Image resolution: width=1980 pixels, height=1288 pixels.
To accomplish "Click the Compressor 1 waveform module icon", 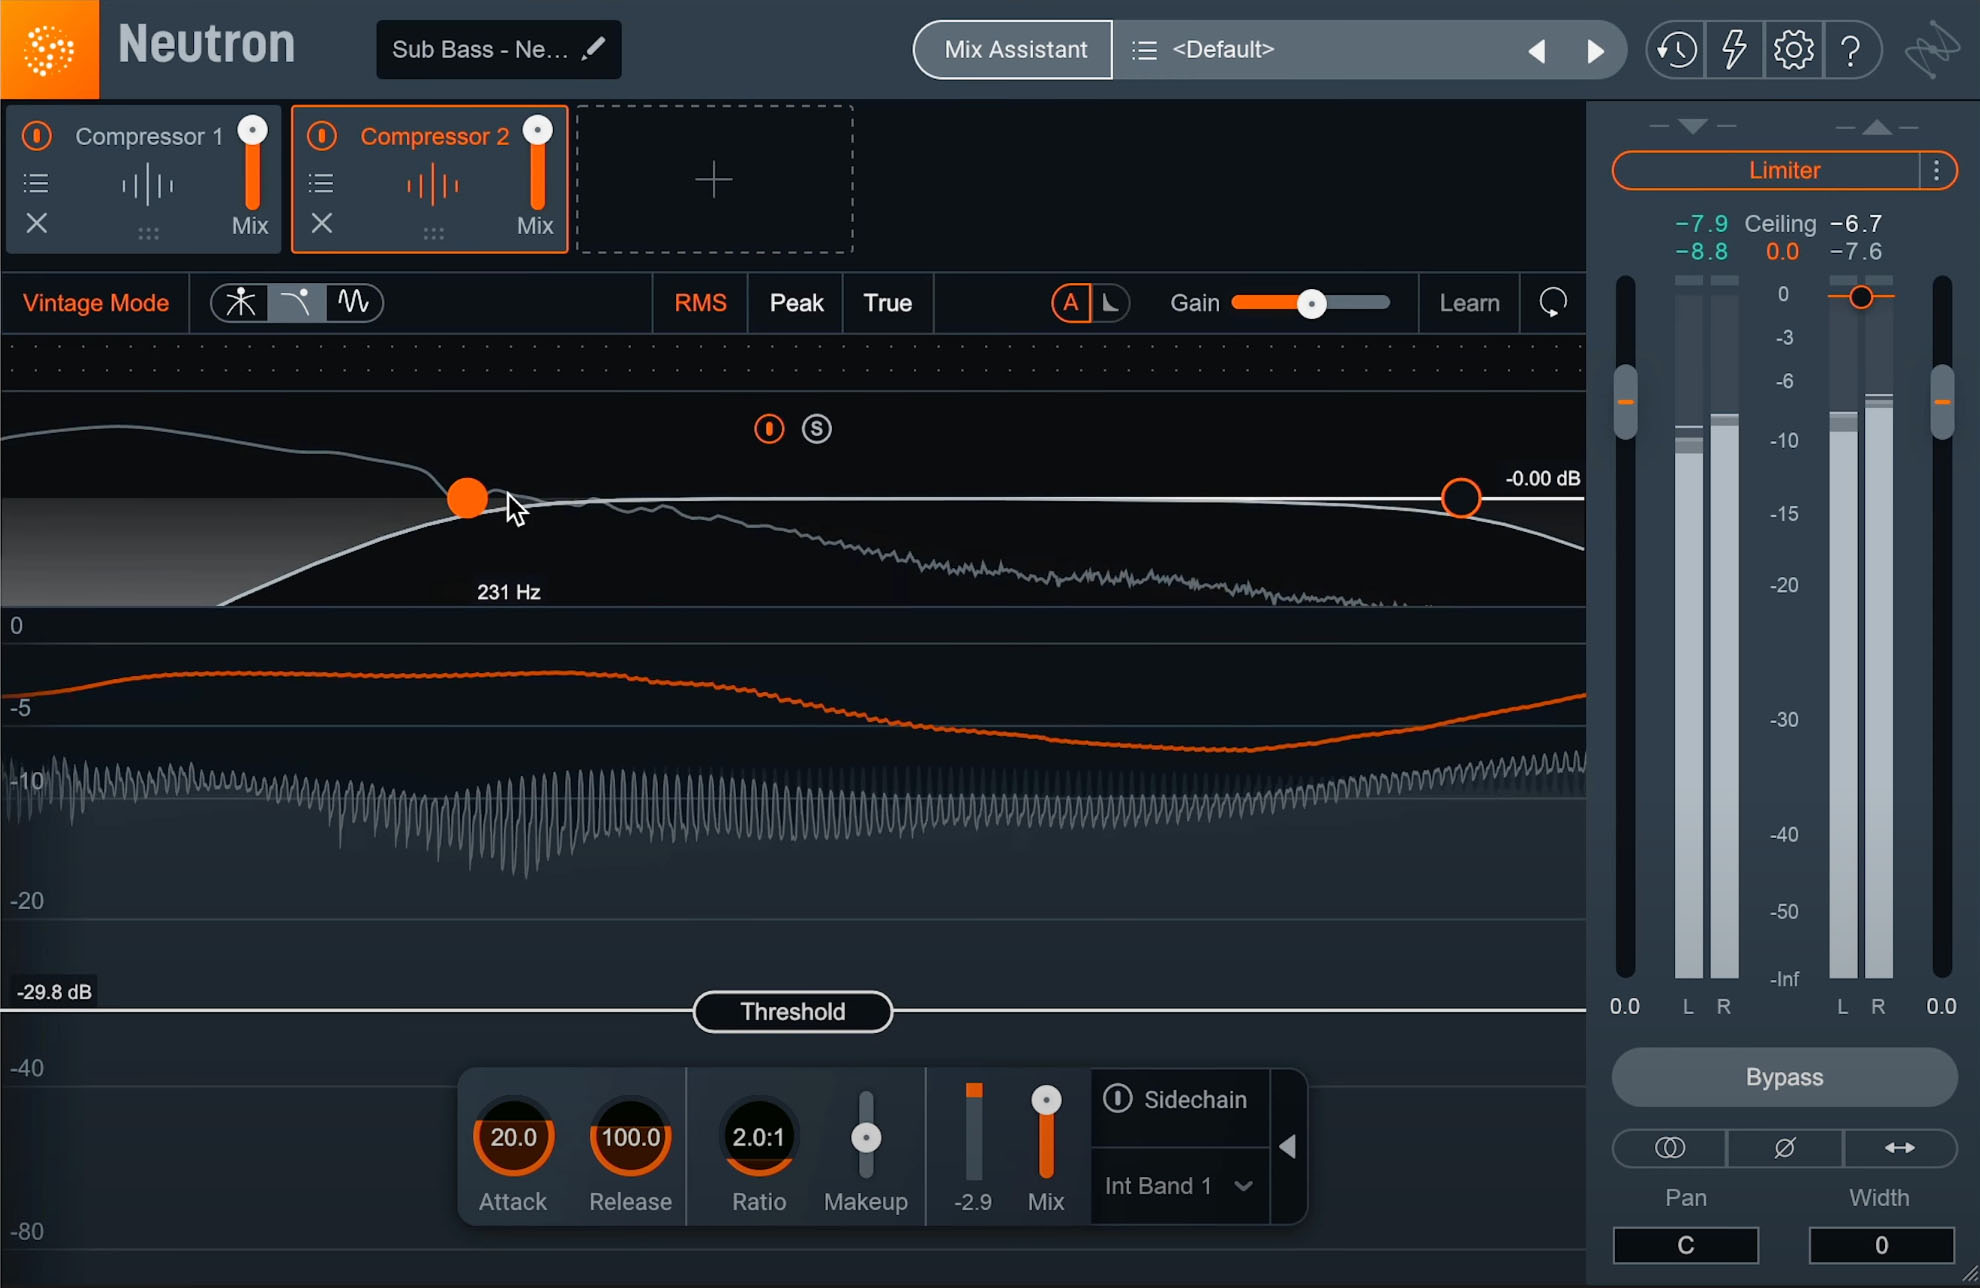I will coord(147,185).
